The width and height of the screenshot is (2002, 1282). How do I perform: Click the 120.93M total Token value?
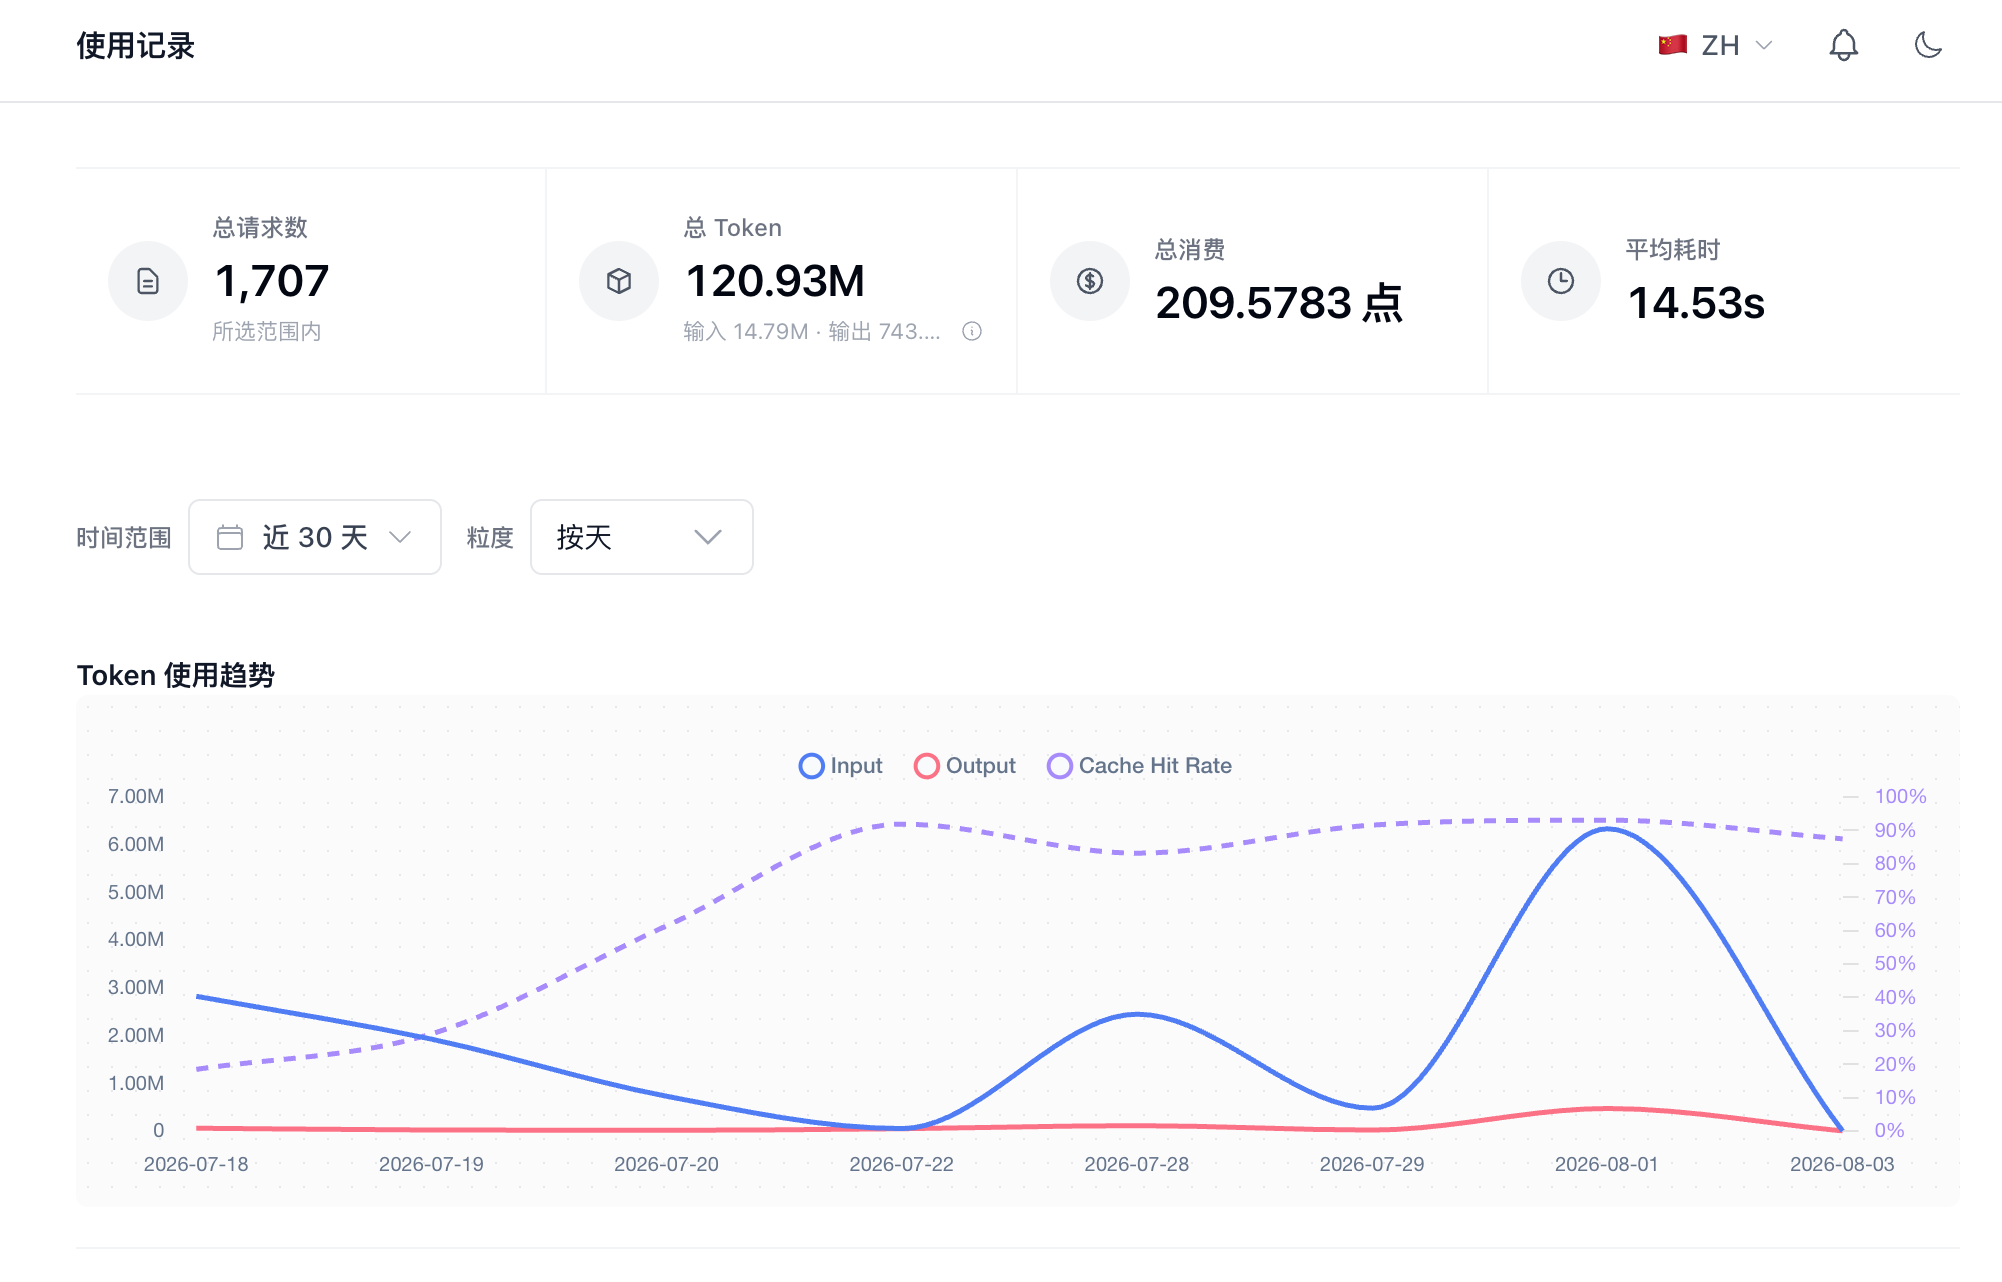coord(775,281)
